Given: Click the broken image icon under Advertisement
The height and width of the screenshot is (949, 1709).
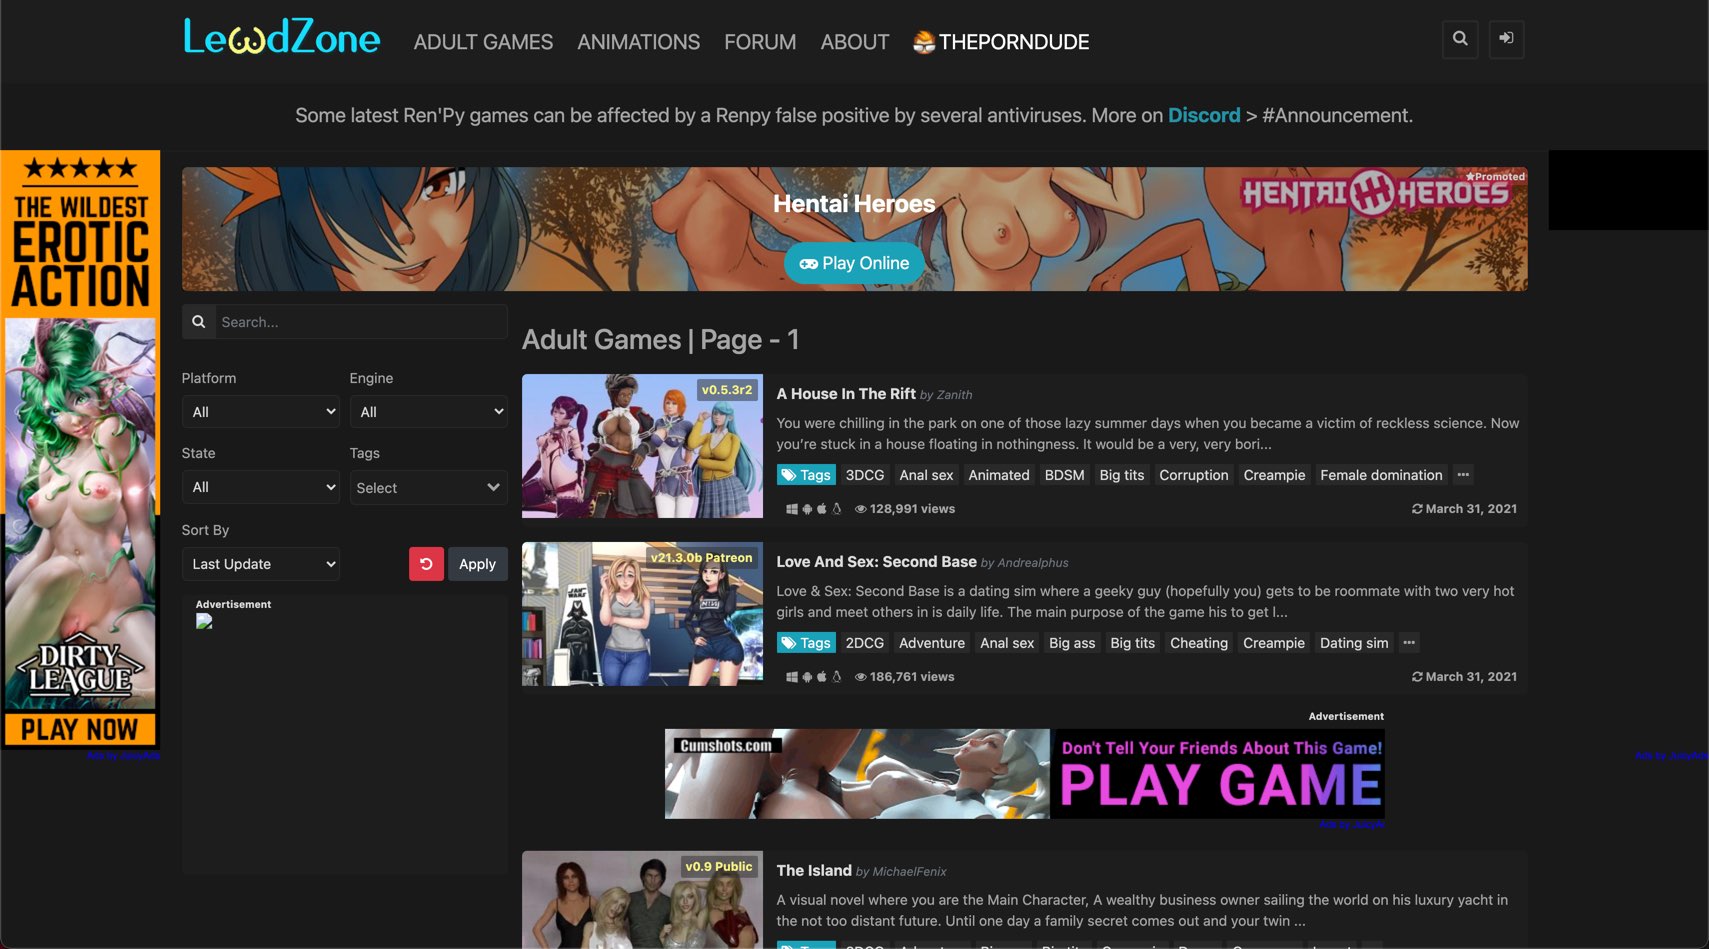Looking at the screenshot, I should point(204,621).
